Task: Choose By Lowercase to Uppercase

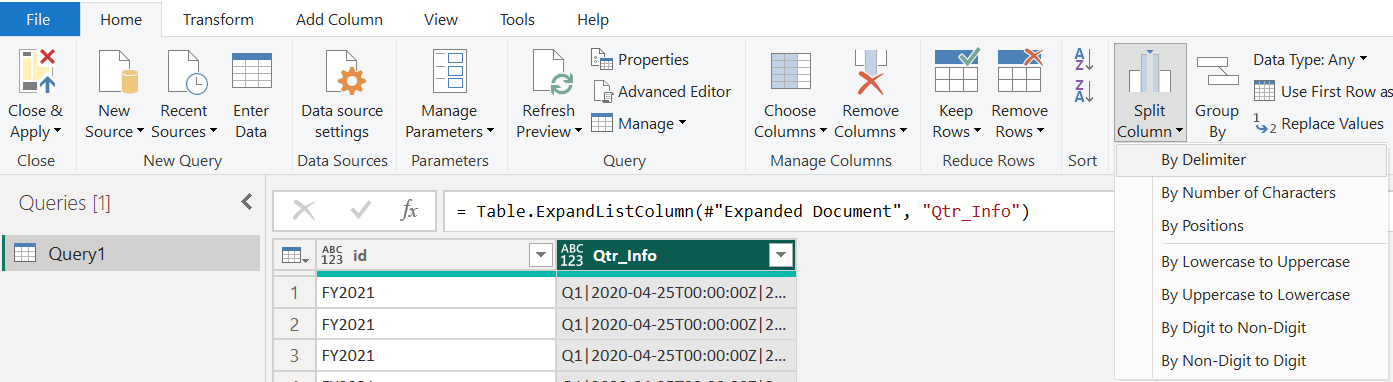Action: pyautogui.click(x=1251, y=262)
